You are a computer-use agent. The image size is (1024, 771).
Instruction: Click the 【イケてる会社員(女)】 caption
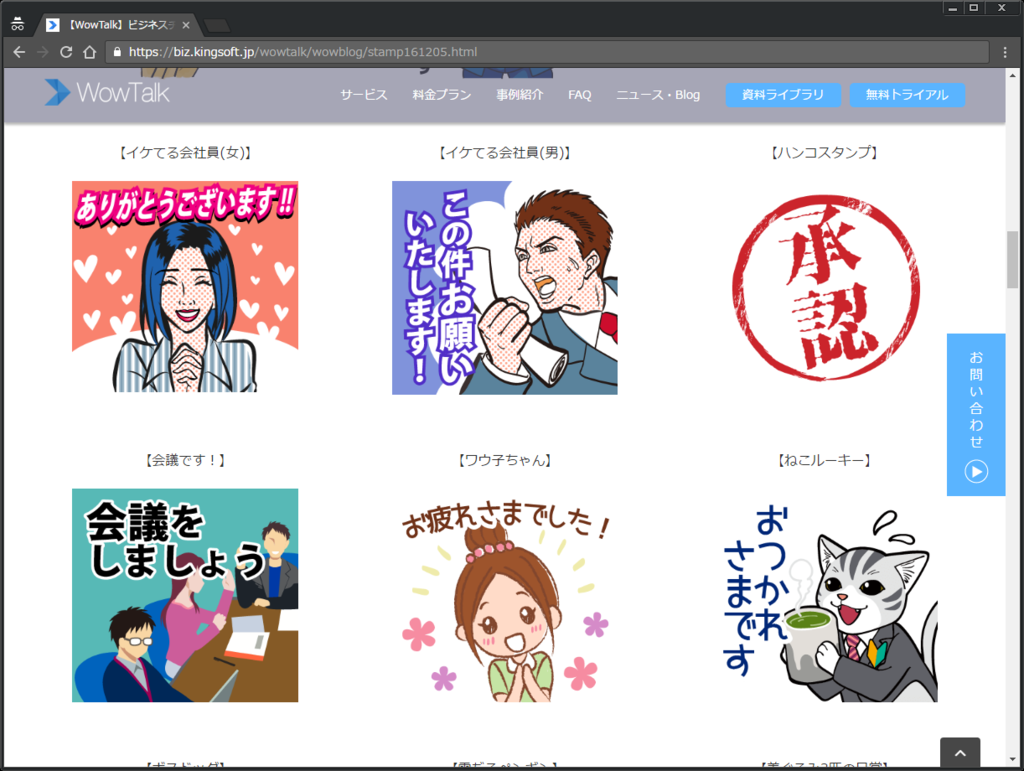[x=185, y=153]
